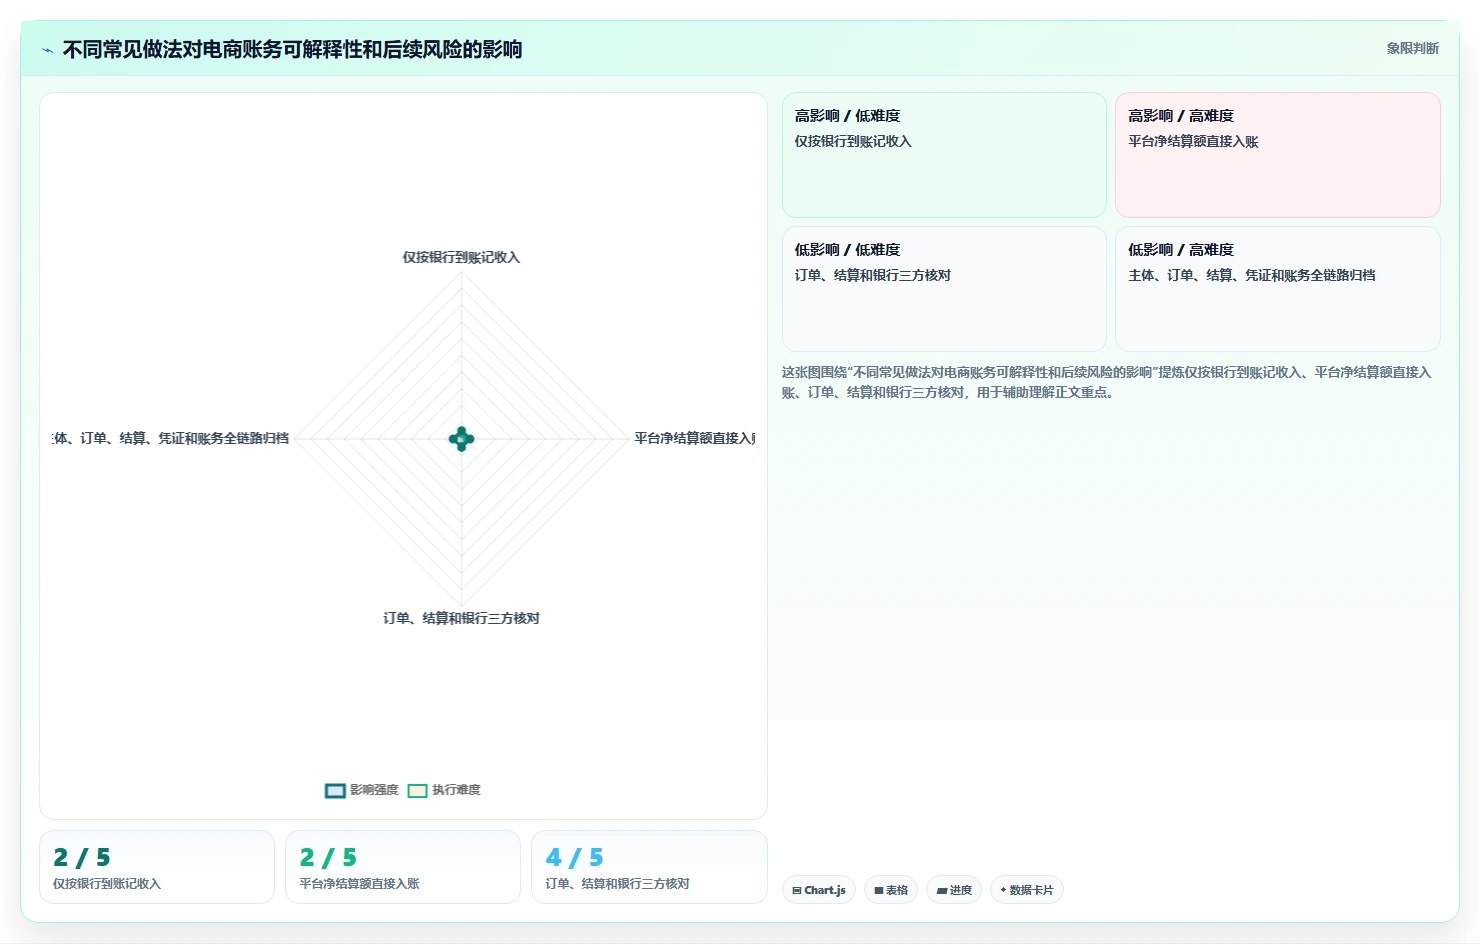Screen dimensions: 1480x944
Task: Click 平台净结算额直接入账 text in the pink card
Action: [x=1193, y=142]
